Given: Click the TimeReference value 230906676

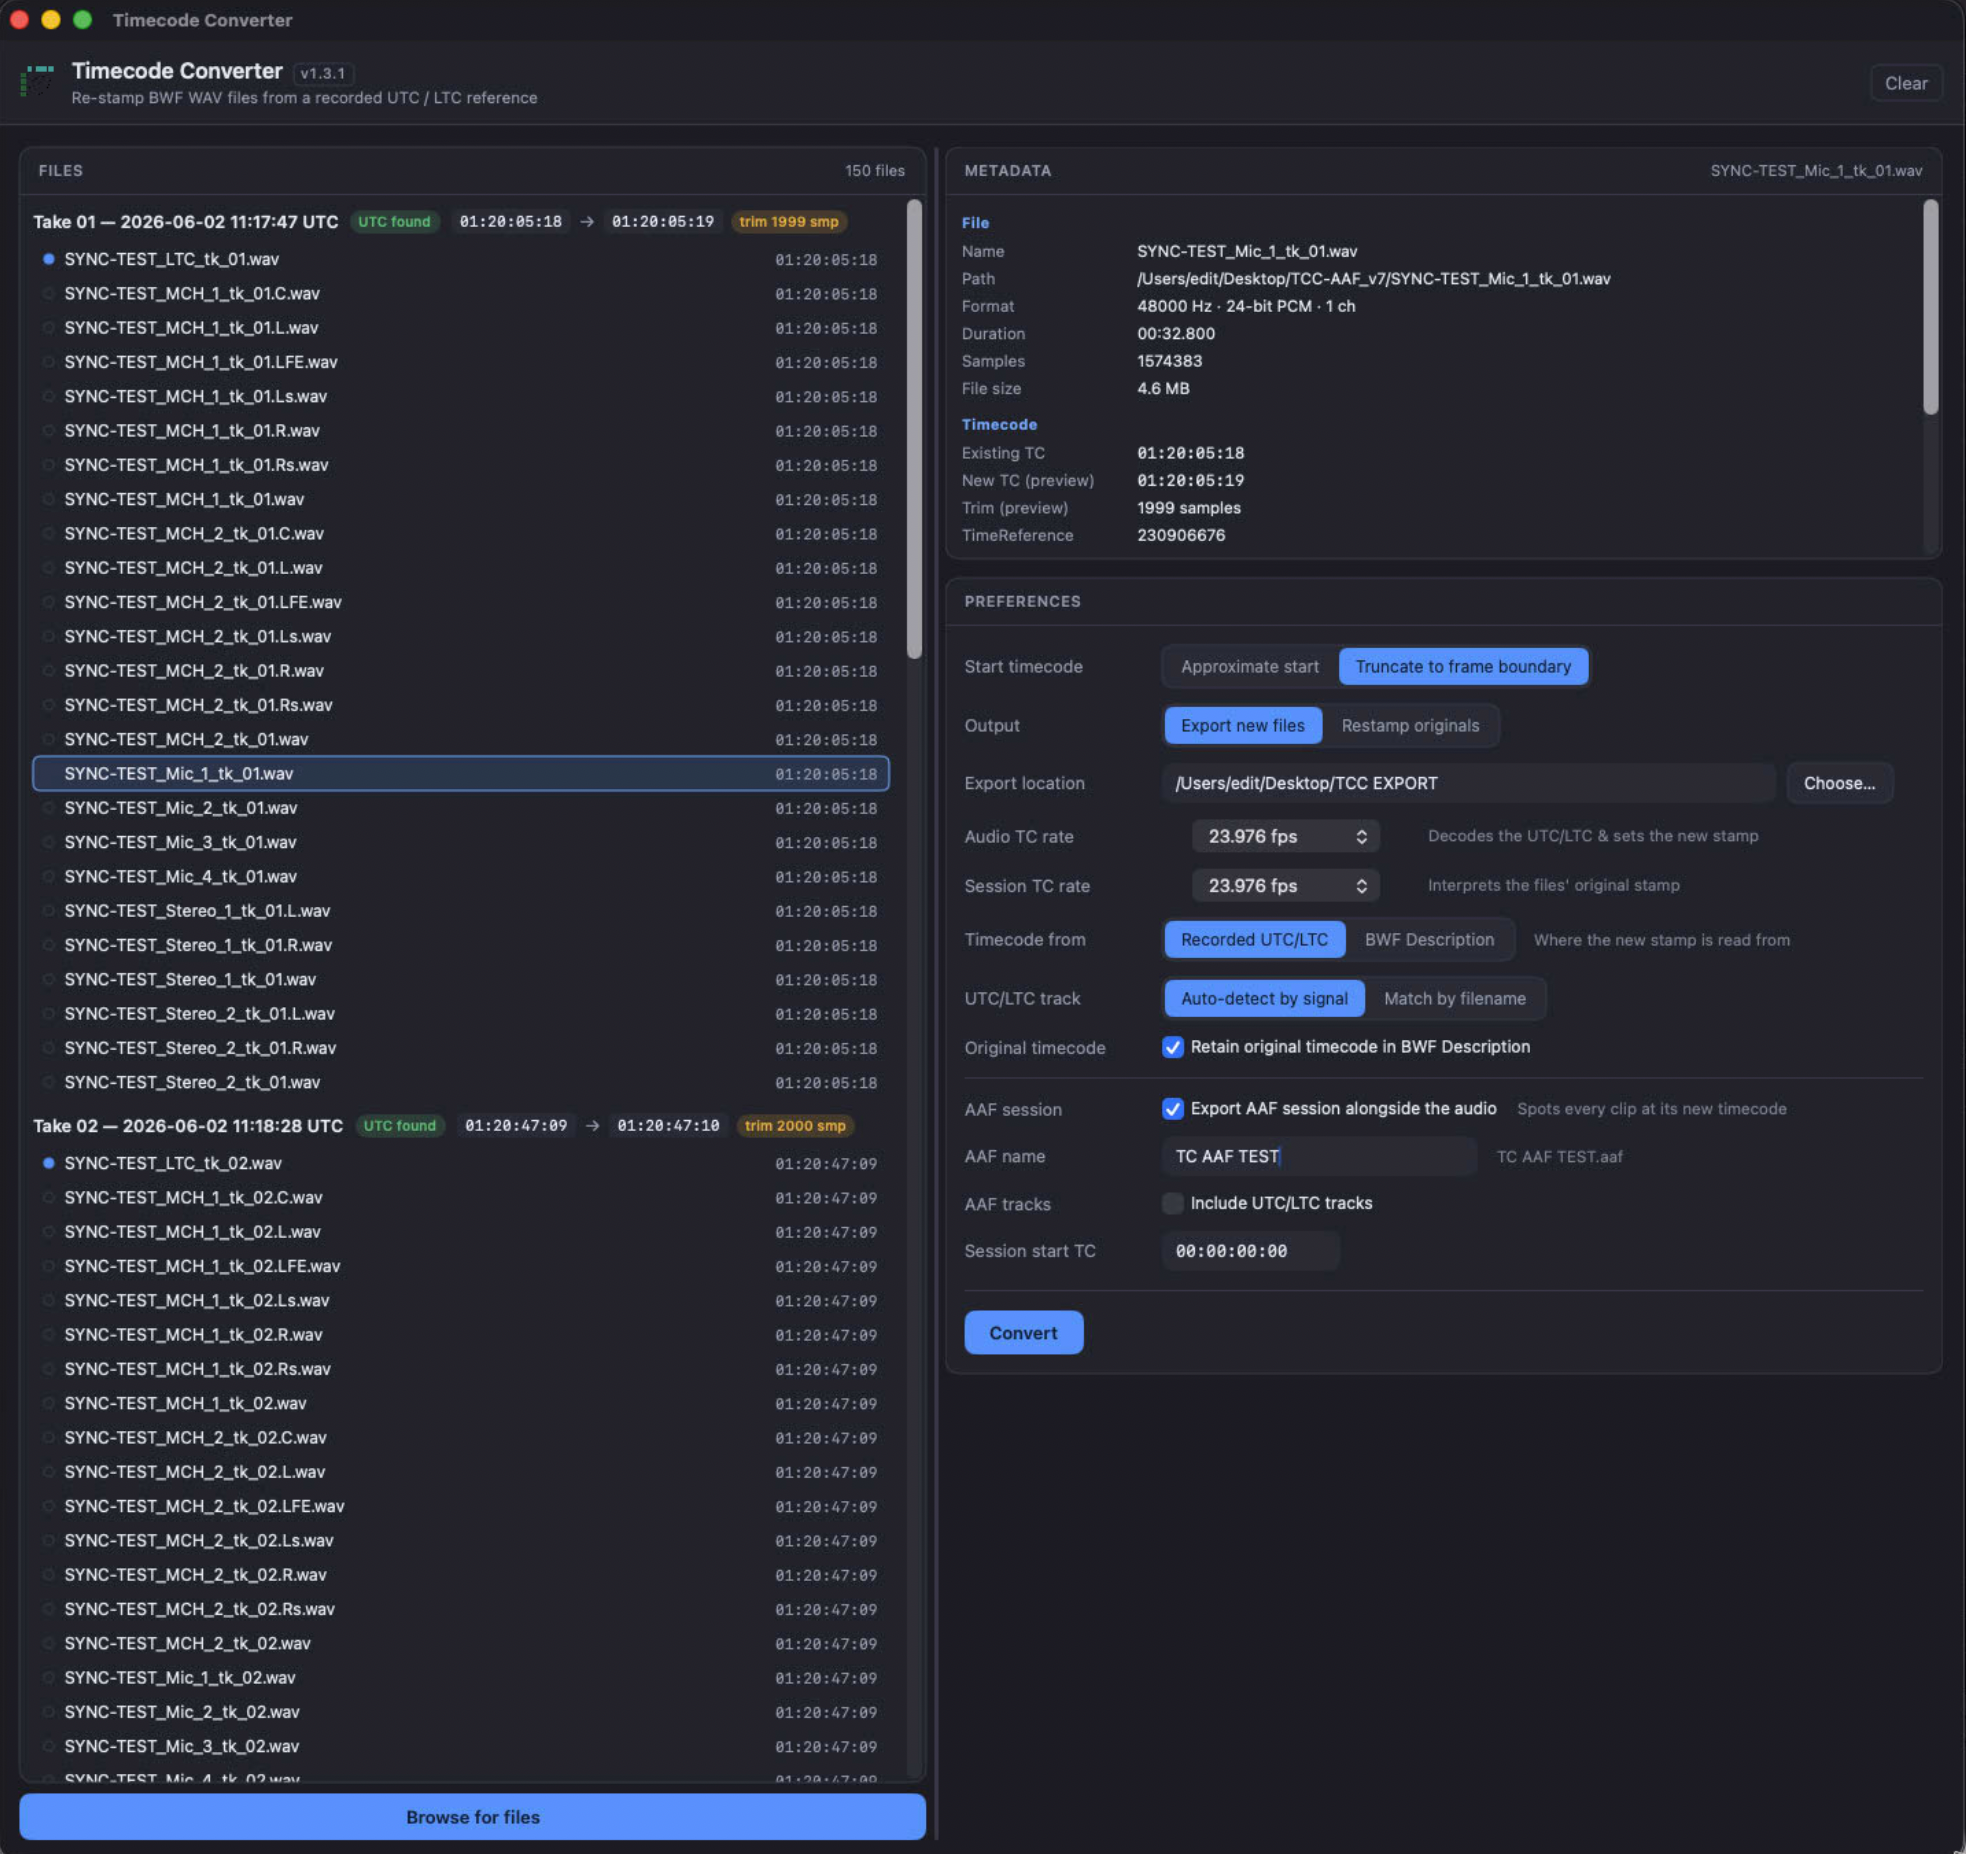Looking at the screenshot, I should point(1181,536).
